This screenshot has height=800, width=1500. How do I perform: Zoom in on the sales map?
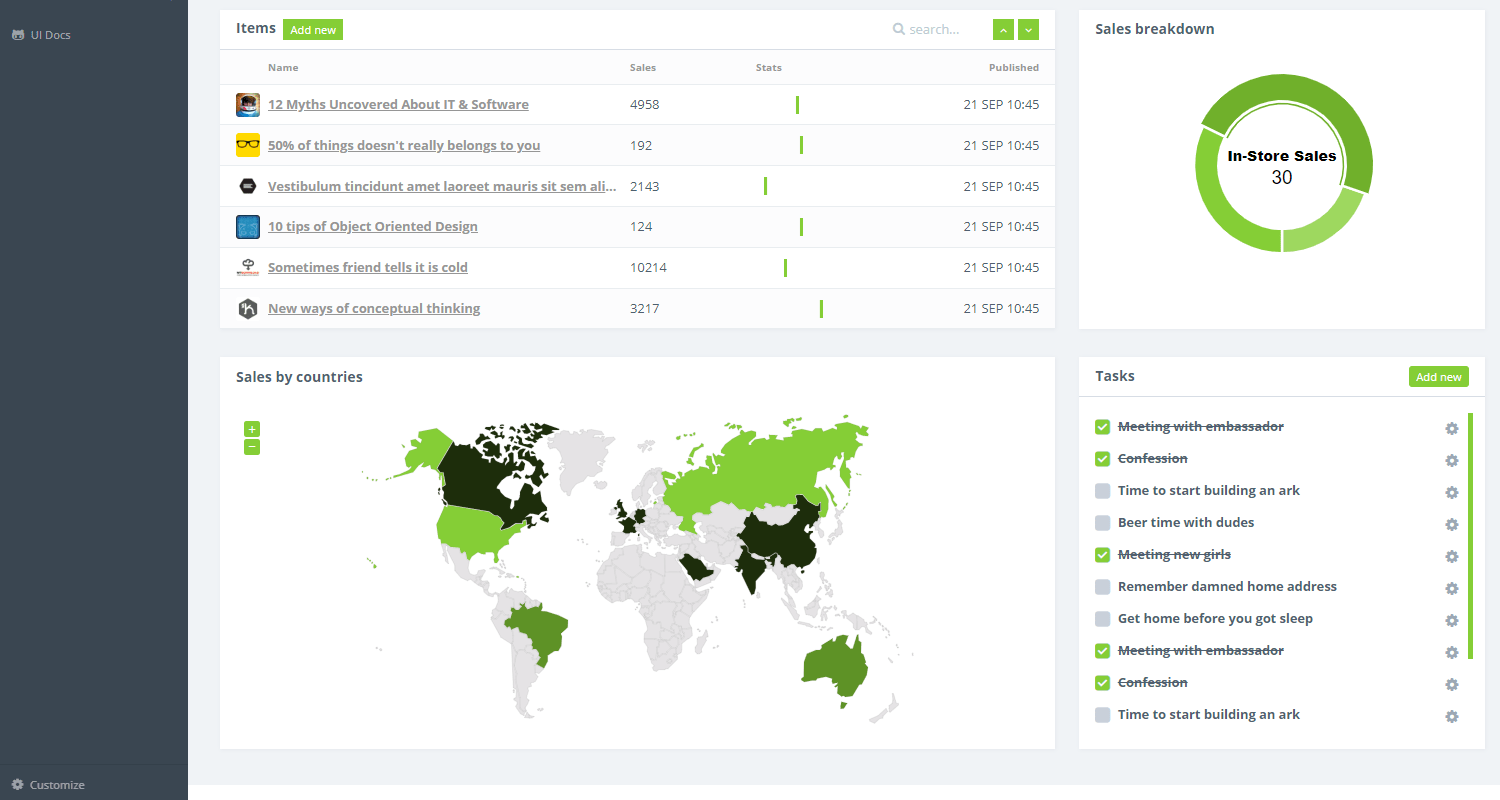click(251, 428)
